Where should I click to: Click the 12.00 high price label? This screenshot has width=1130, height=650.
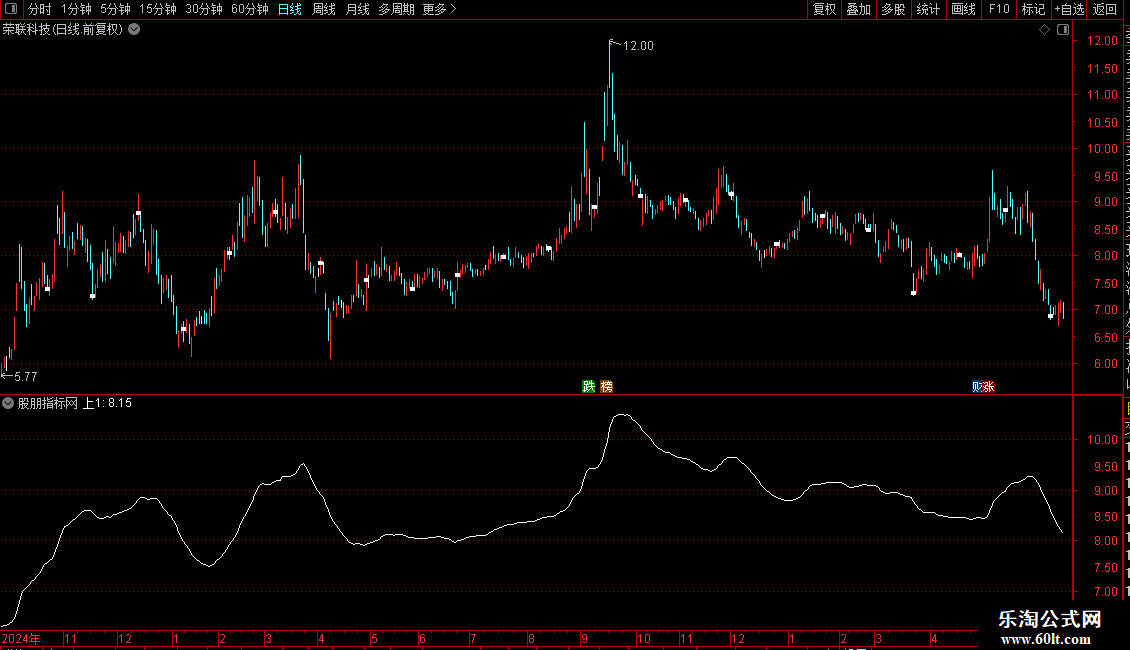click(x=638, y=45)
